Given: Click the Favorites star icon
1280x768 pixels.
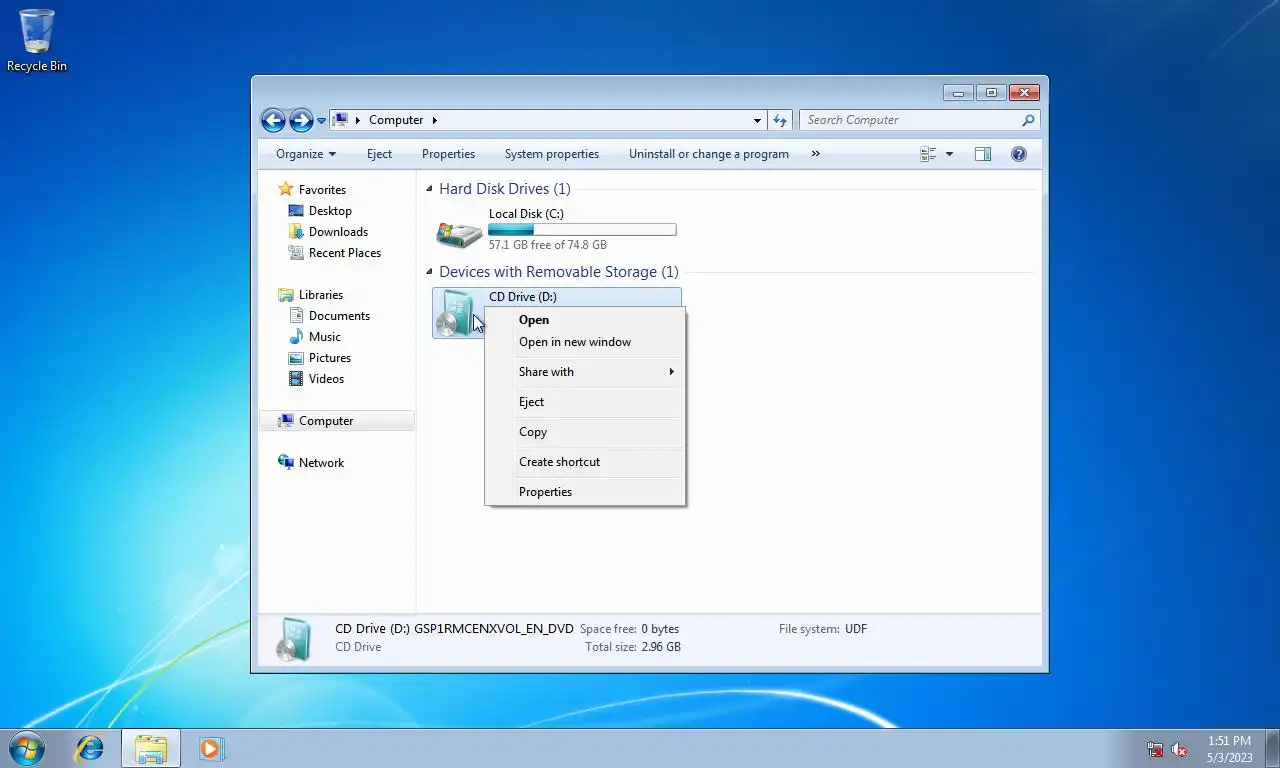Looking at the screenshot, I should click(x=286, y=189).
